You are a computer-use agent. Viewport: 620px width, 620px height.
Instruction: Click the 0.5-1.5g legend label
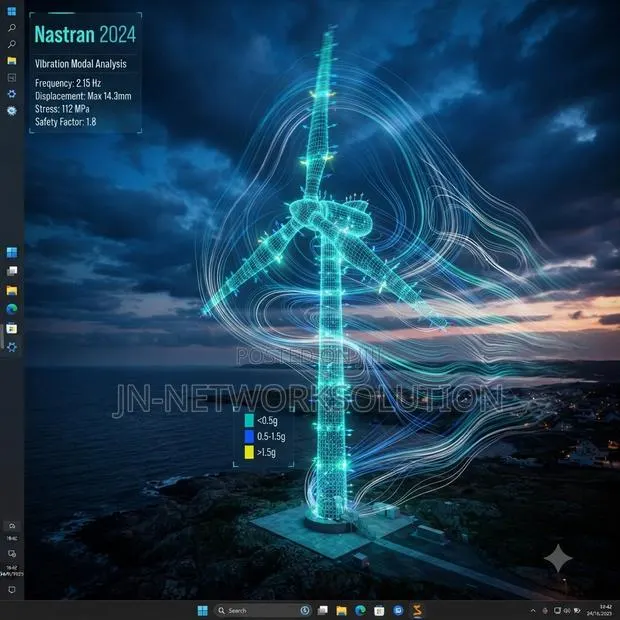(x=271, y=436)
